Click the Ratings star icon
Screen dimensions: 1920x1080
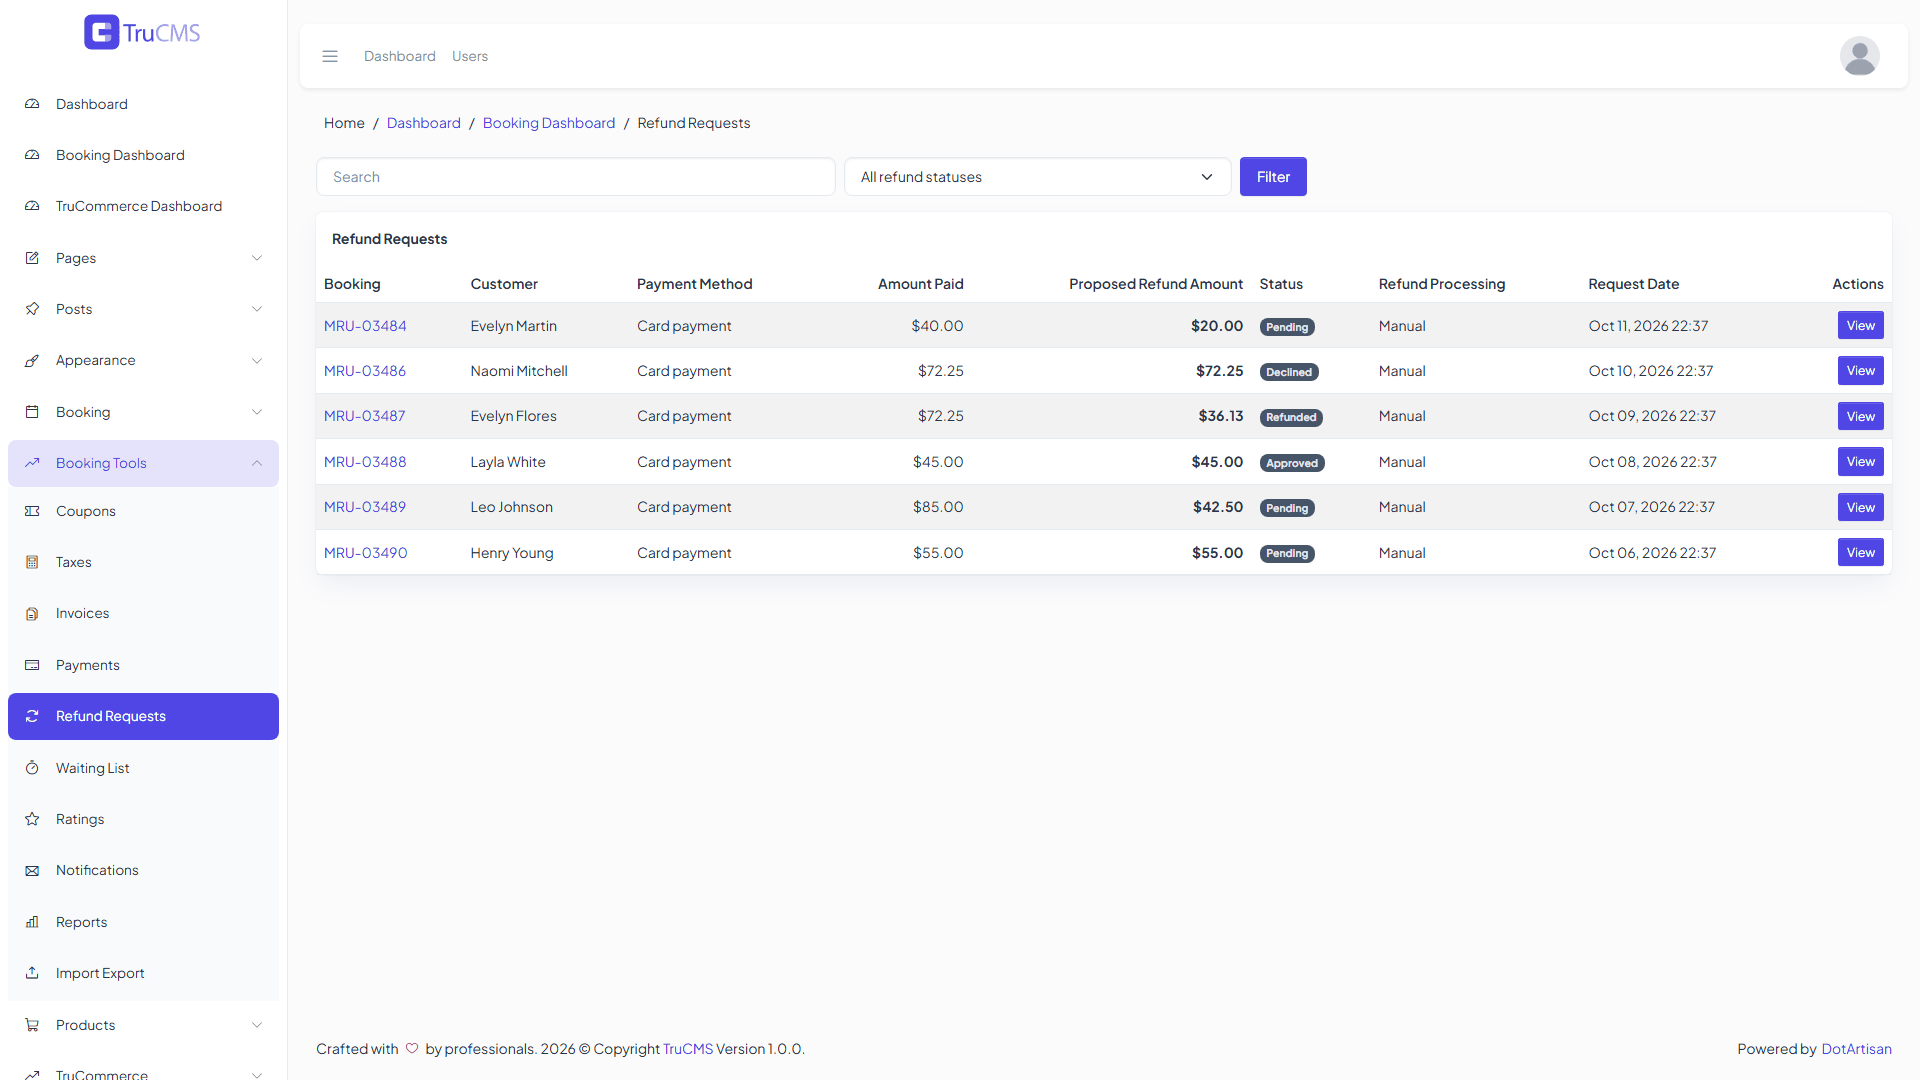[x=32, y=819]
